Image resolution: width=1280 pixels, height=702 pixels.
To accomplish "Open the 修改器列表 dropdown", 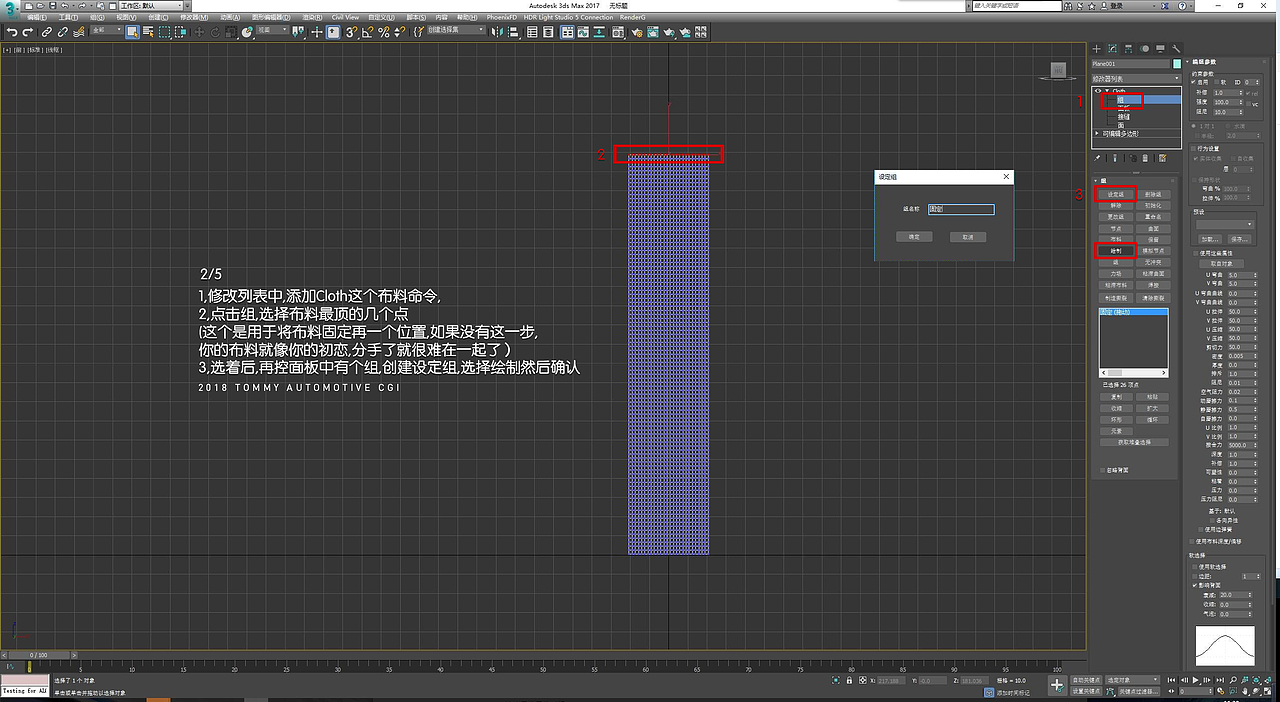I will 1137,79.
